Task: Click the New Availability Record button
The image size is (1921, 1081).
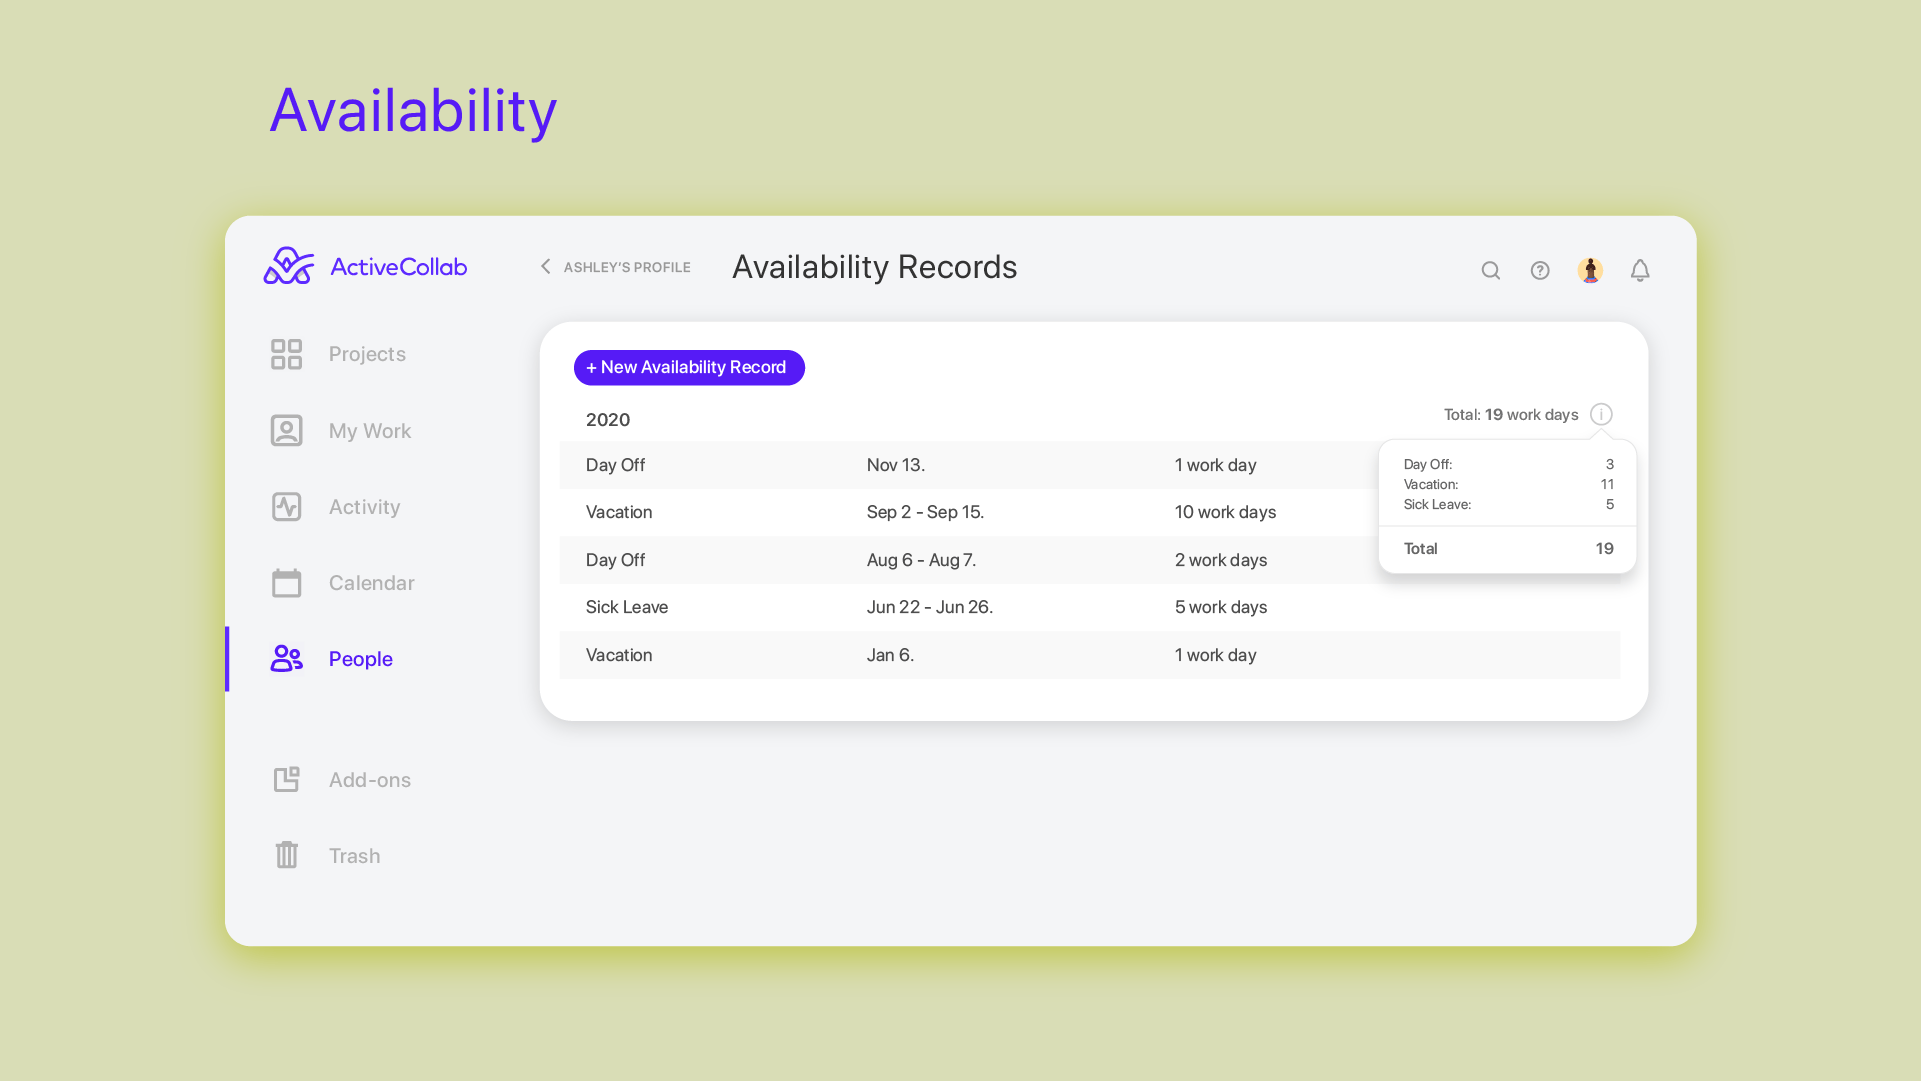Action: [688, 367]
